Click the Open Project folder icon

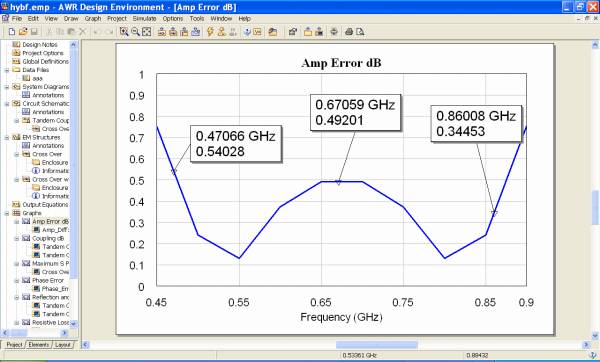point(23,32)
